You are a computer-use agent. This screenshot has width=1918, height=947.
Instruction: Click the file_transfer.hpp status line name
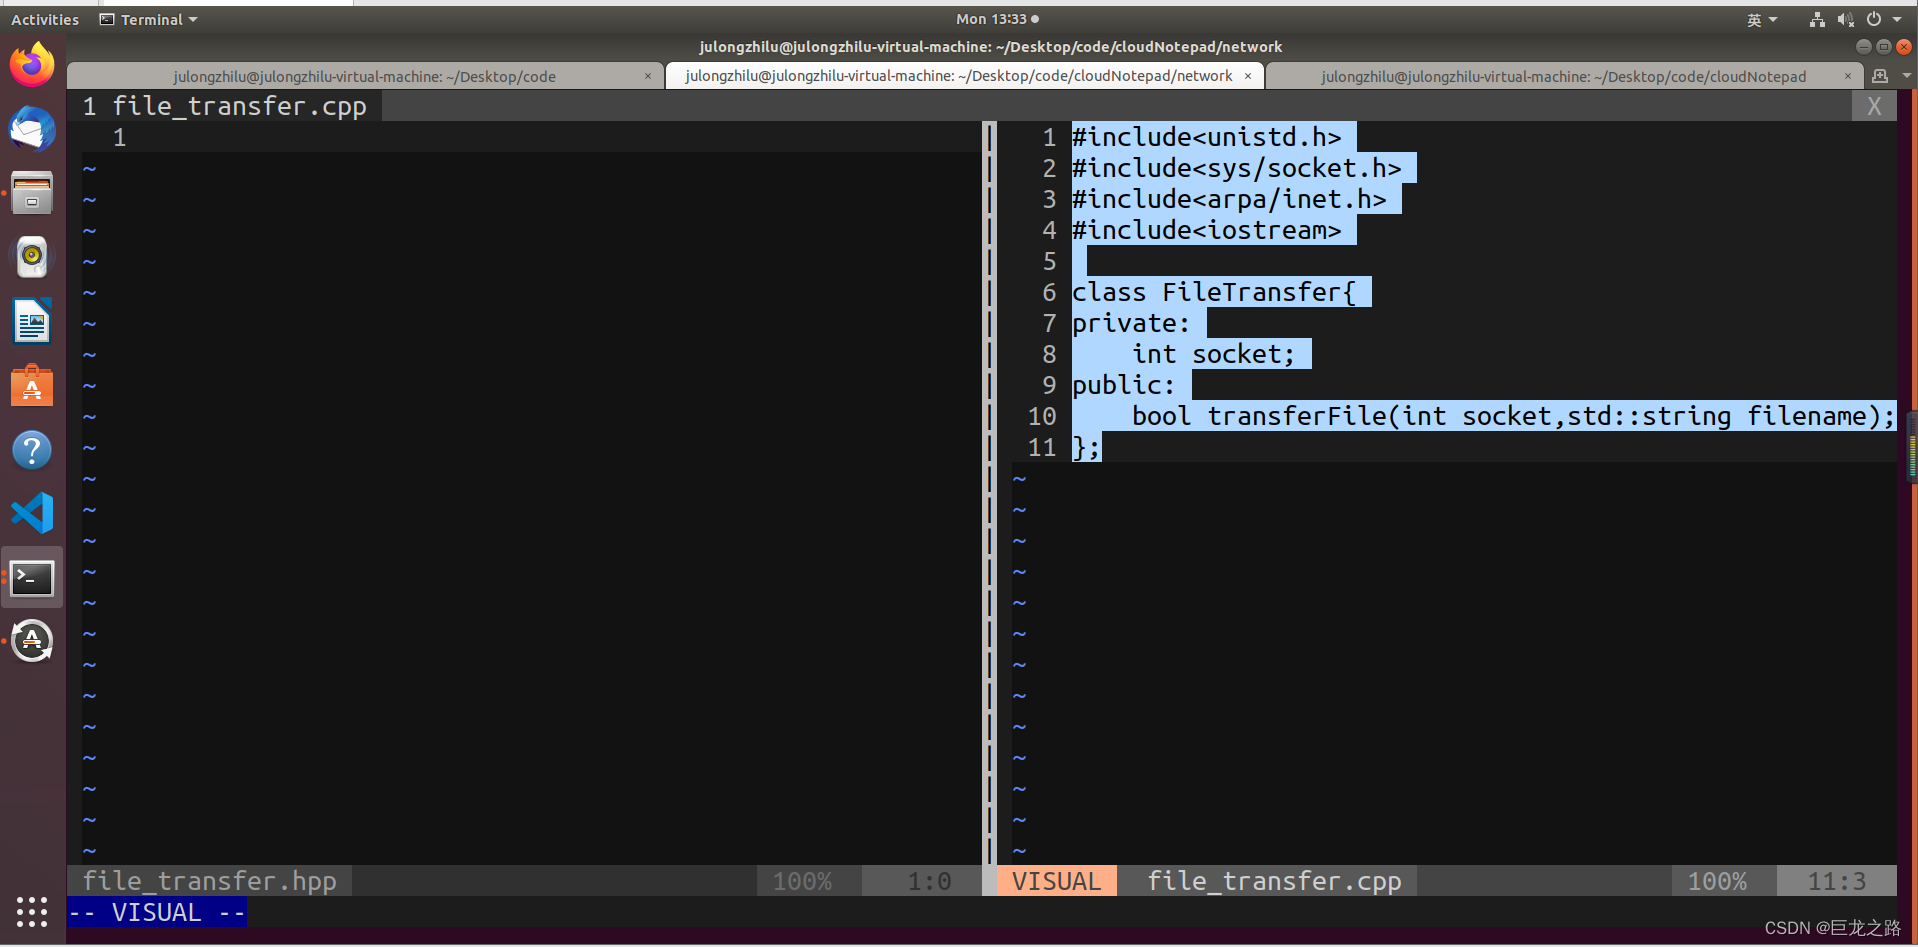[x=210, y=881]
